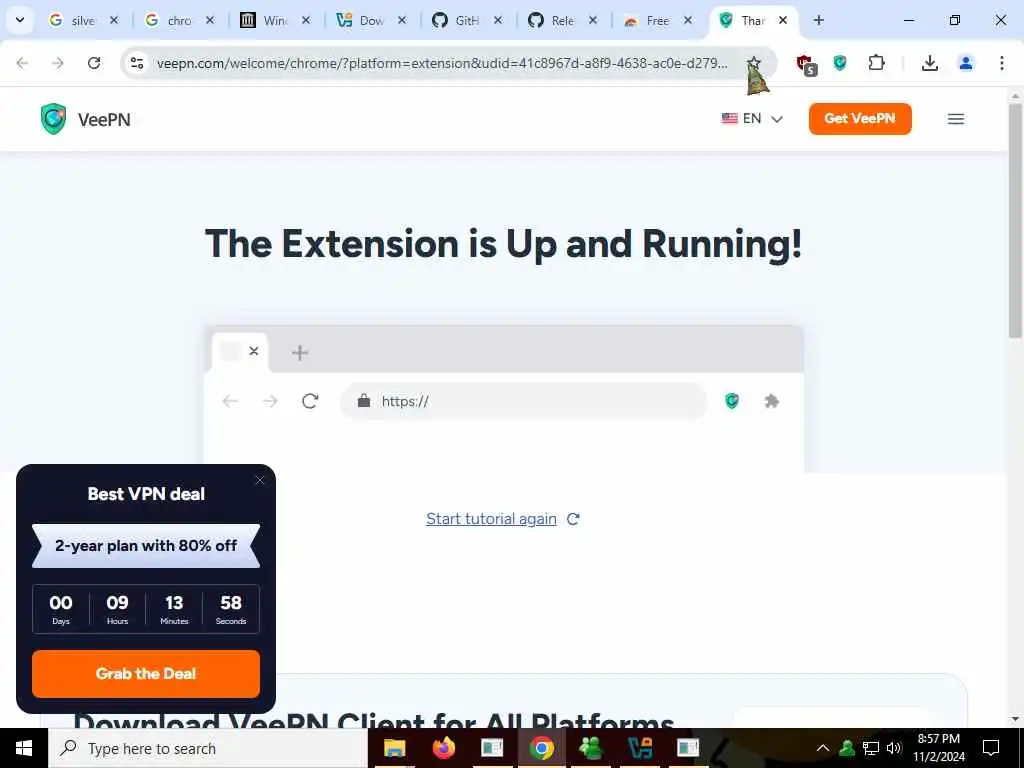1024x768 pixels.
Task: Click the Type here to search box
Action: click(x=208, y=748)
